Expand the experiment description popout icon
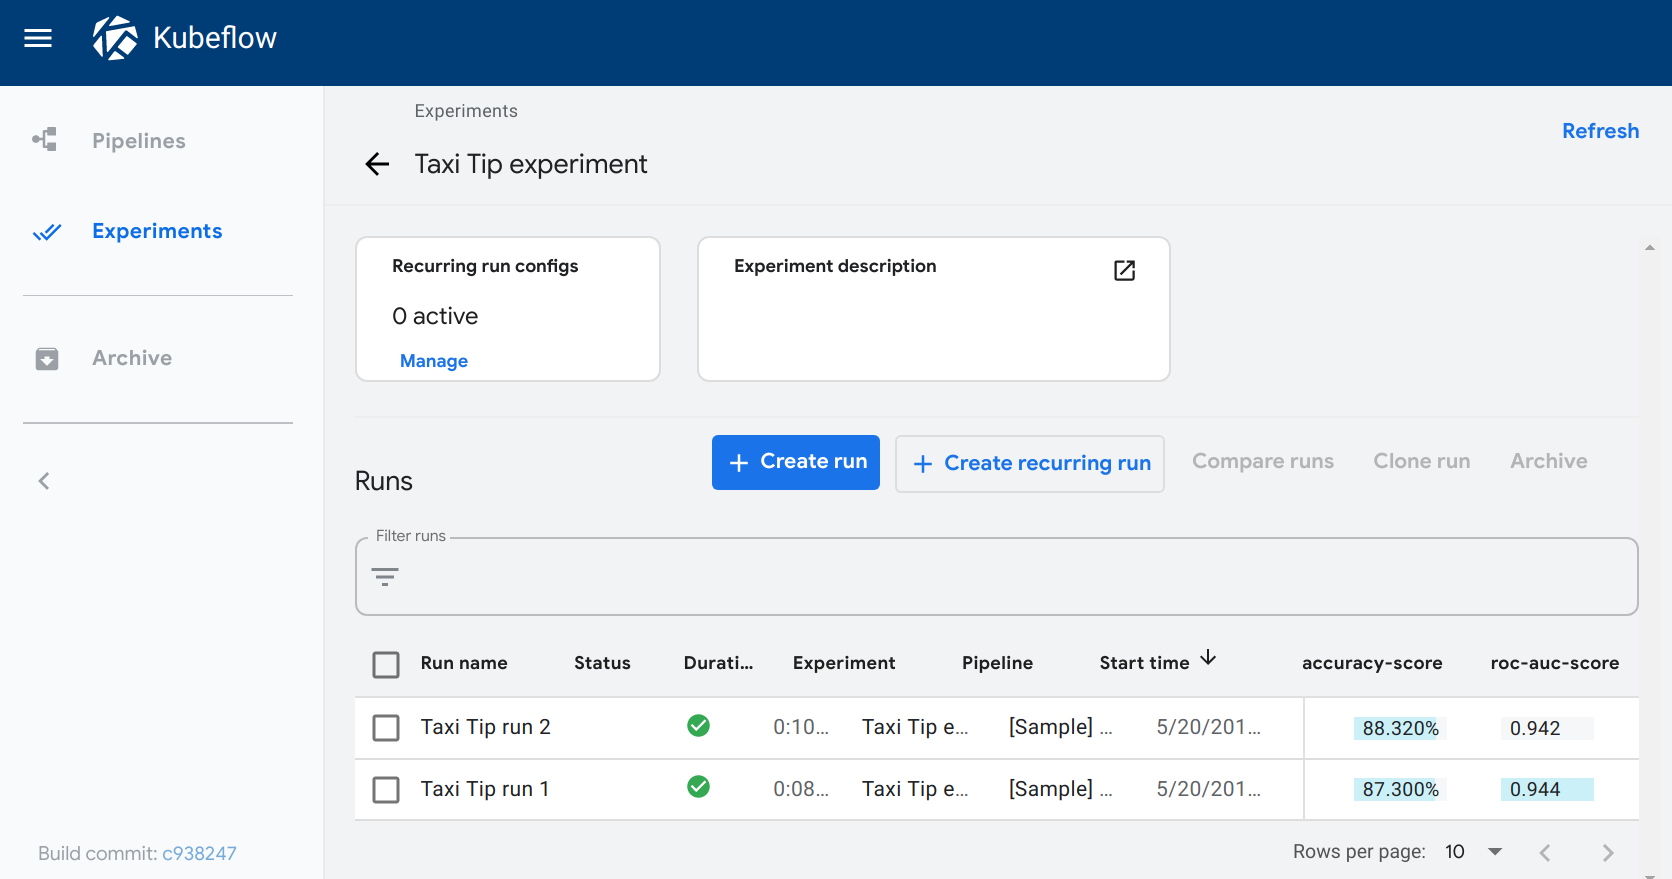Viewport: 1672px width, 879px height. click(x=1124, y=270)
